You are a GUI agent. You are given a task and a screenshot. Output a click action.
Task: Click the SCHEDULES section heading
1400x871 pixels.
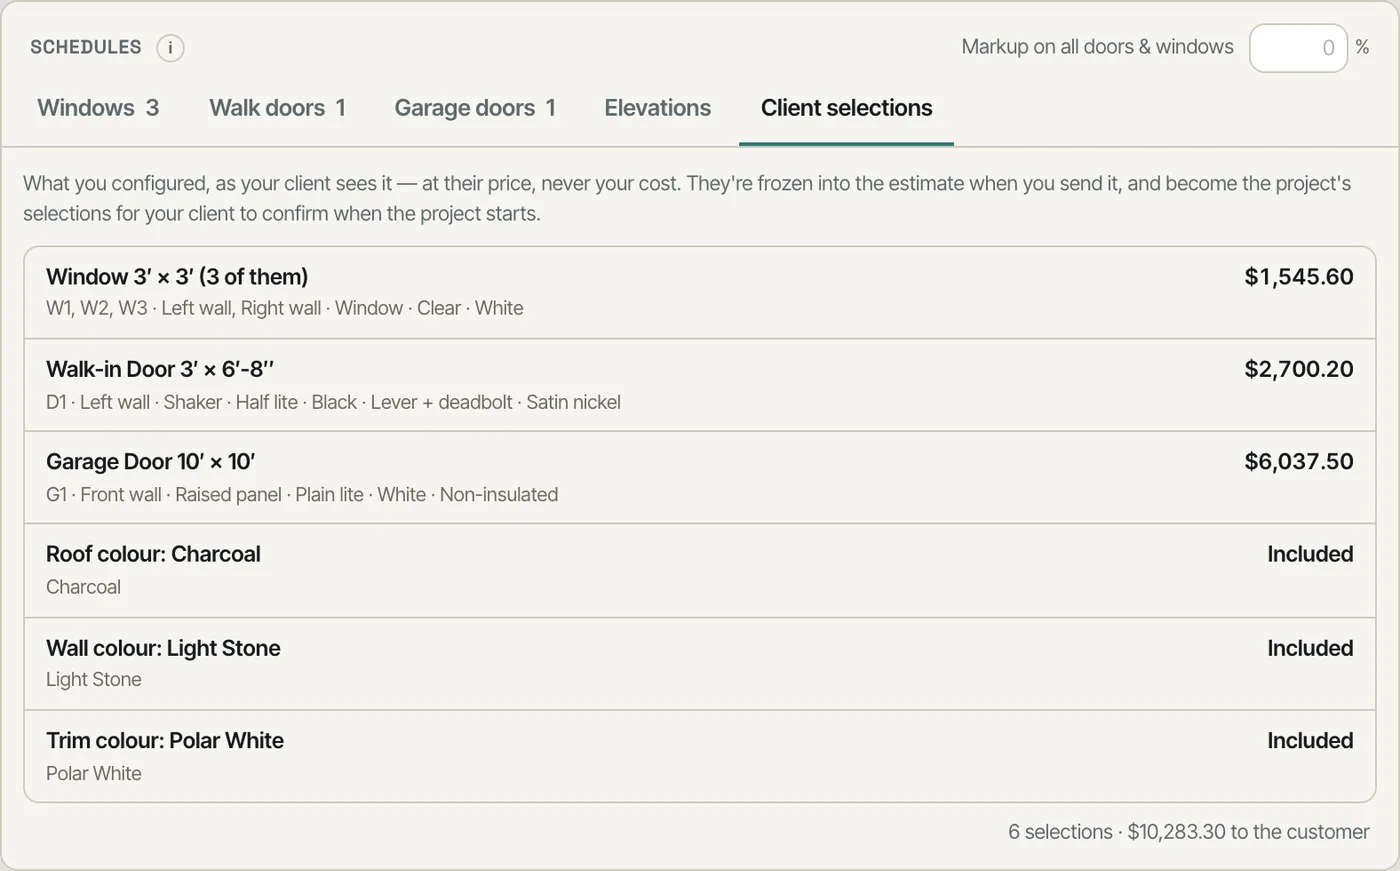click(86, 47)
